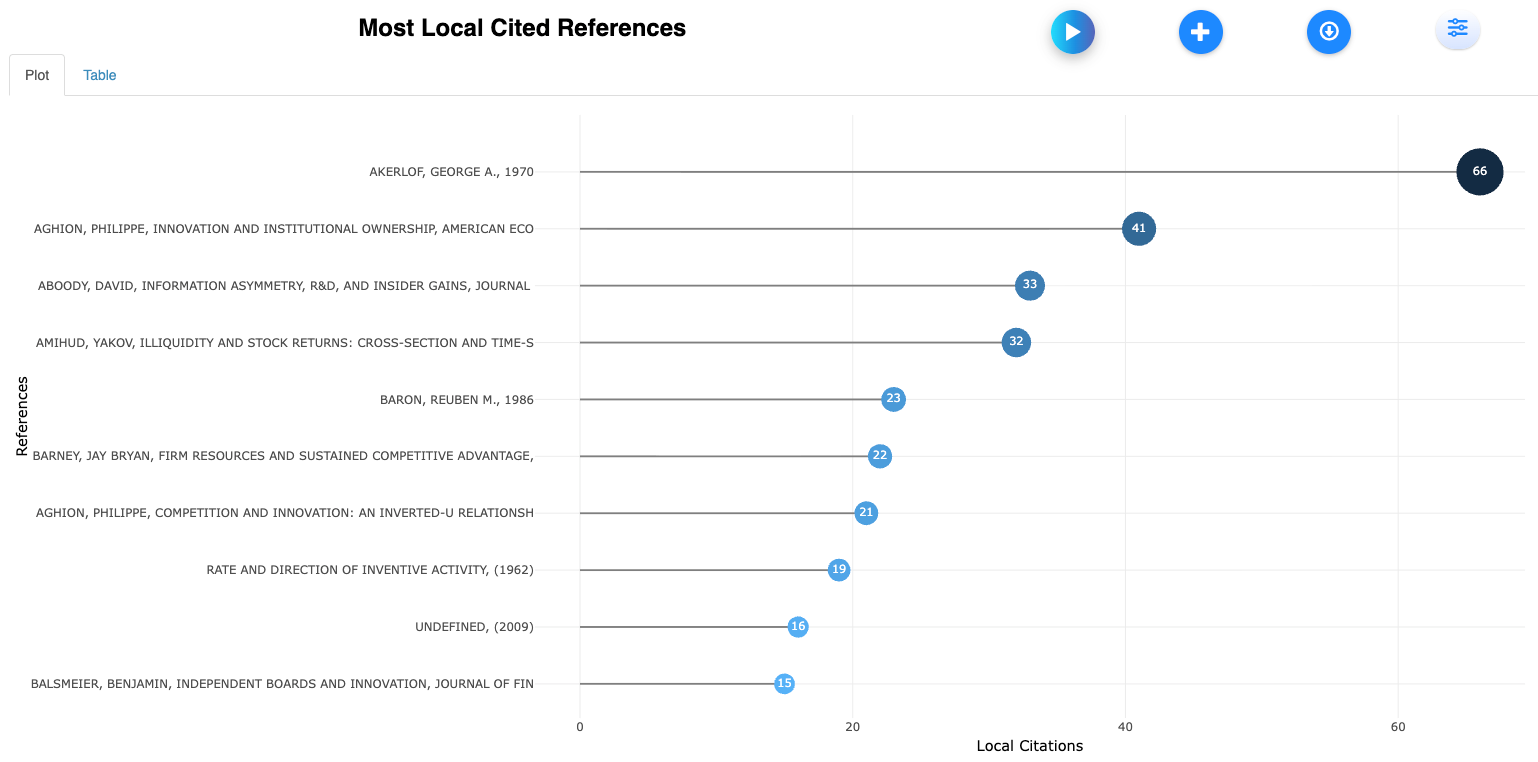Click the Baron data point labeled 23
Screen dimensions: 1538x762
893,399
